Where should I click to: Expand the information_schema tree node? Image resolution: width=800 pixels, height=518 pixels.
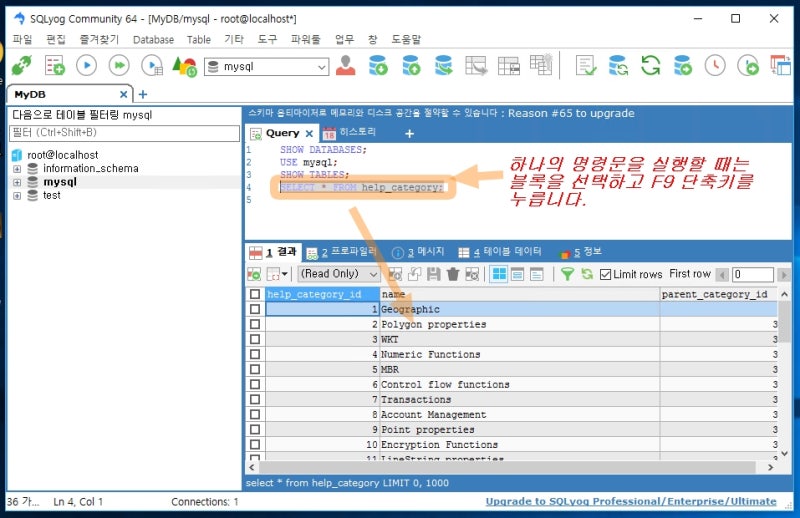point(17,169)
